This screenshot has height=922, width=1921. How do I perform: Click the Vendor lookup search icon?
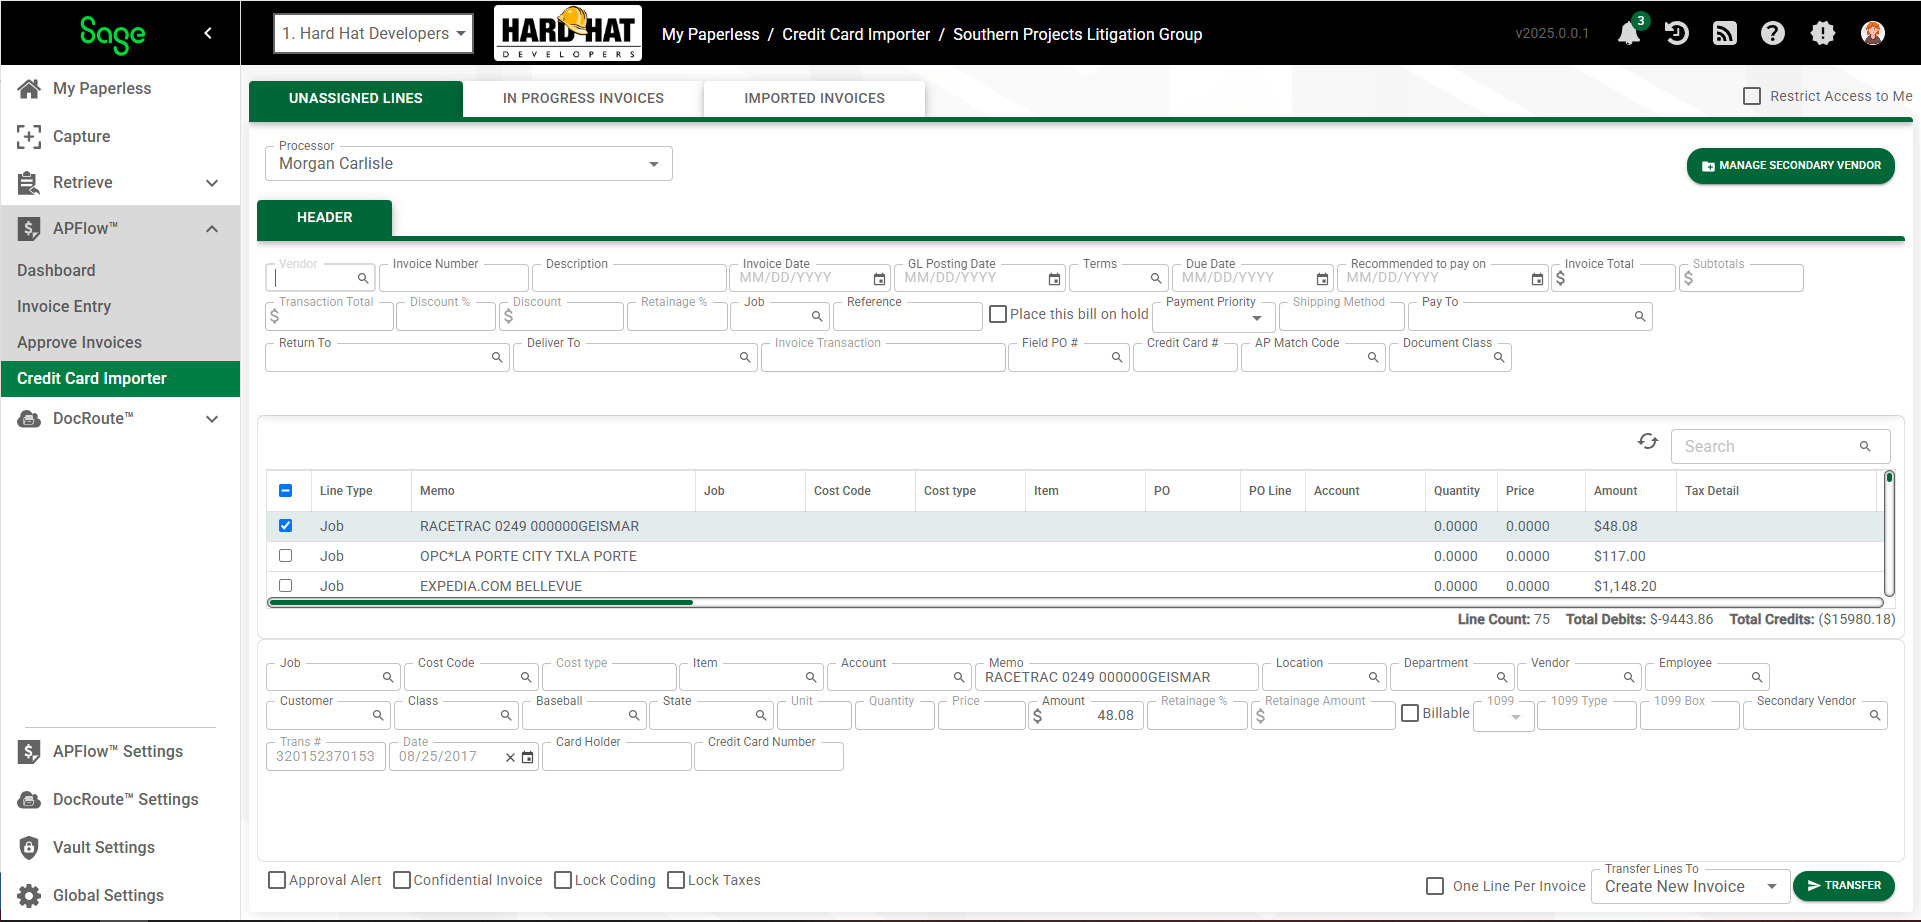363,278
